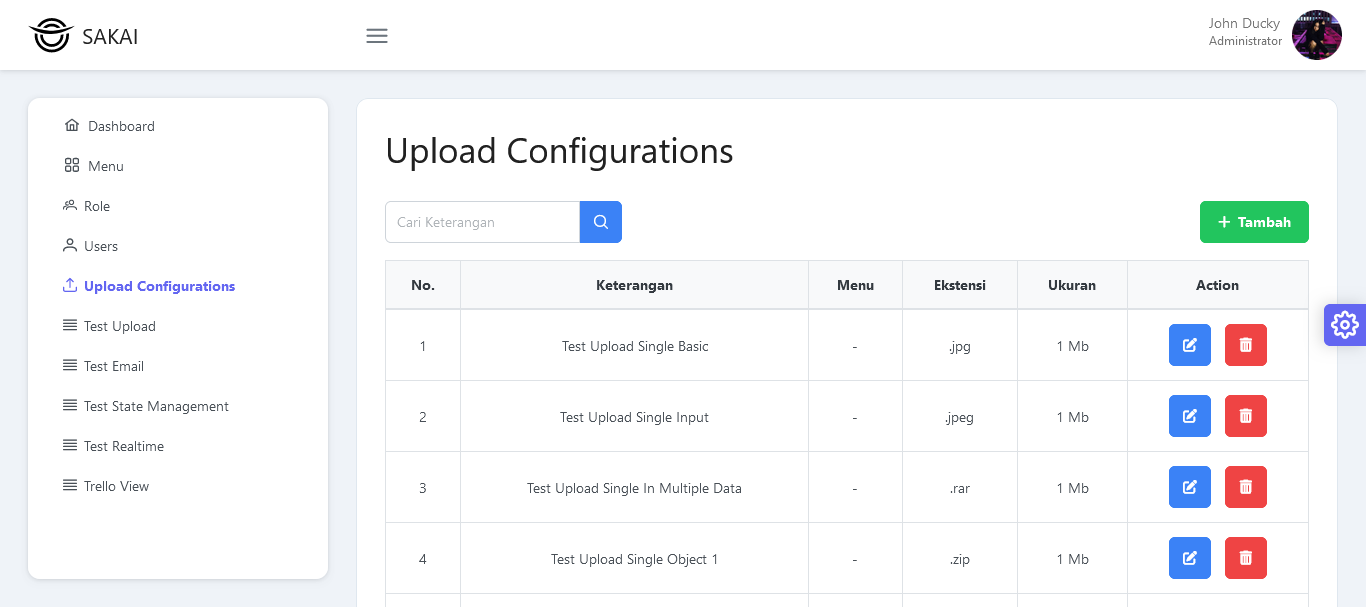Open the Users page
Screen dimensions: 1366x607
coord(178,246)
